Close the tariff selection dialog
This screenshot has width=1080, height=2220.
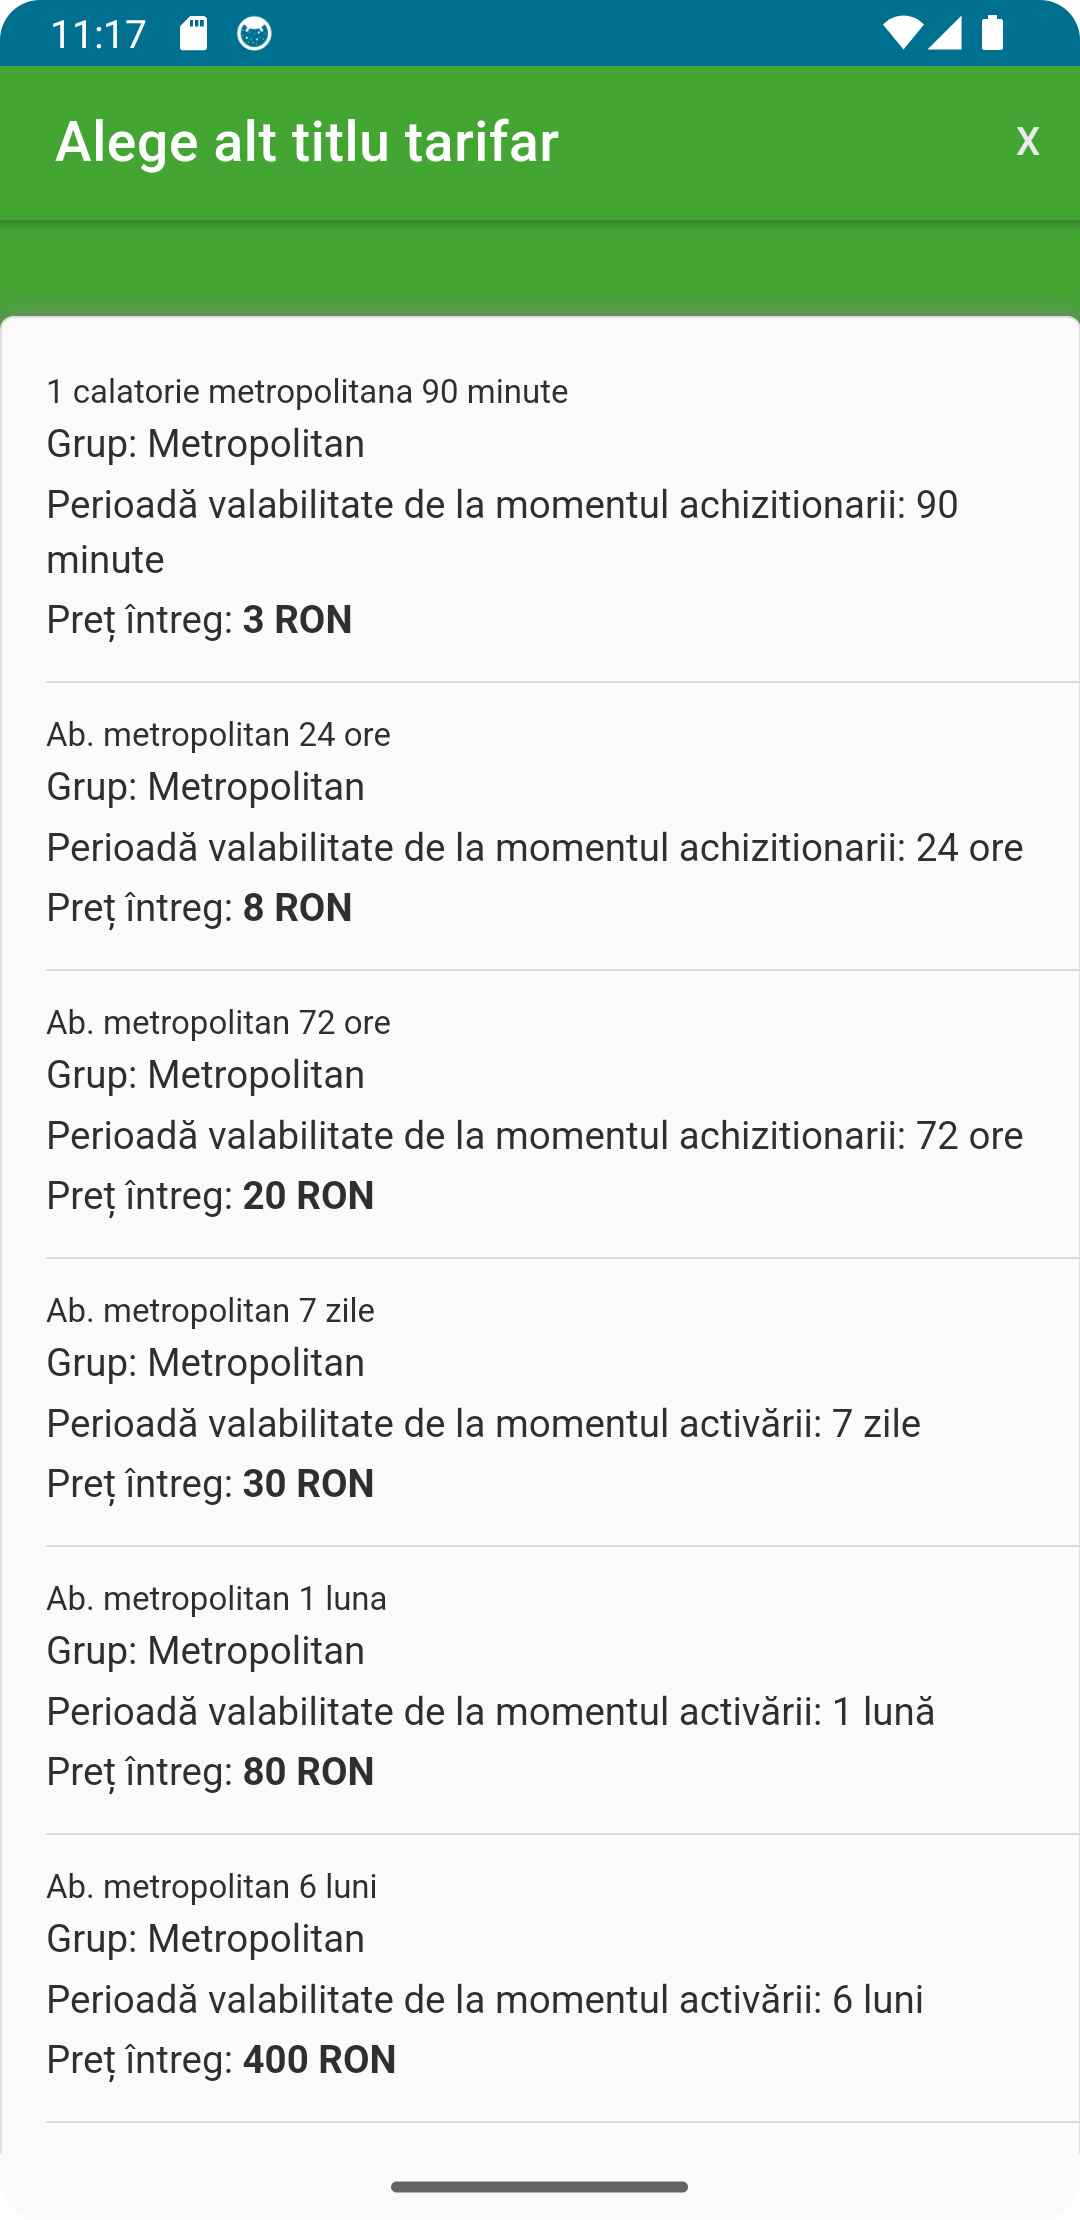click(x=1027, y=141)
